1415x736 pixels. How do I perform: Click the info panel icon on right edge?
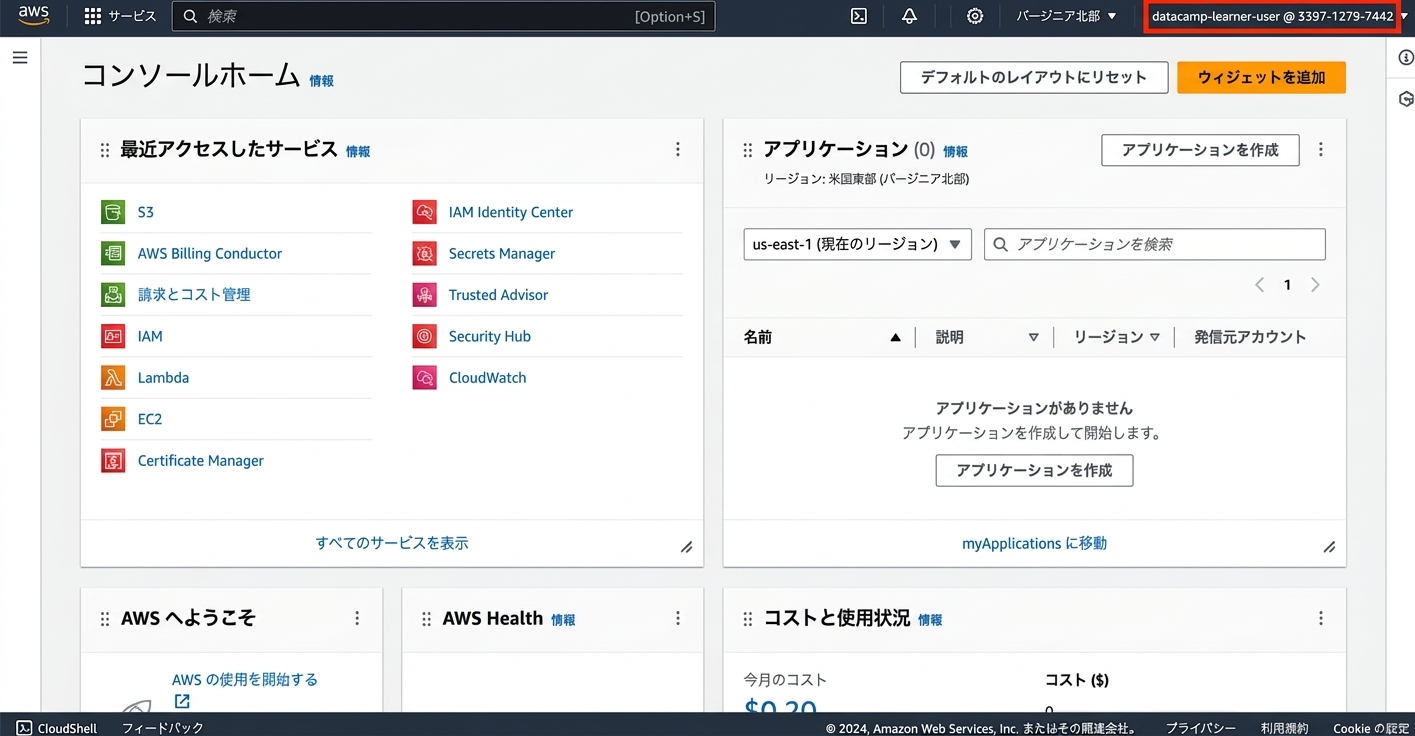pyautogui.click(x=1406, y=58)
